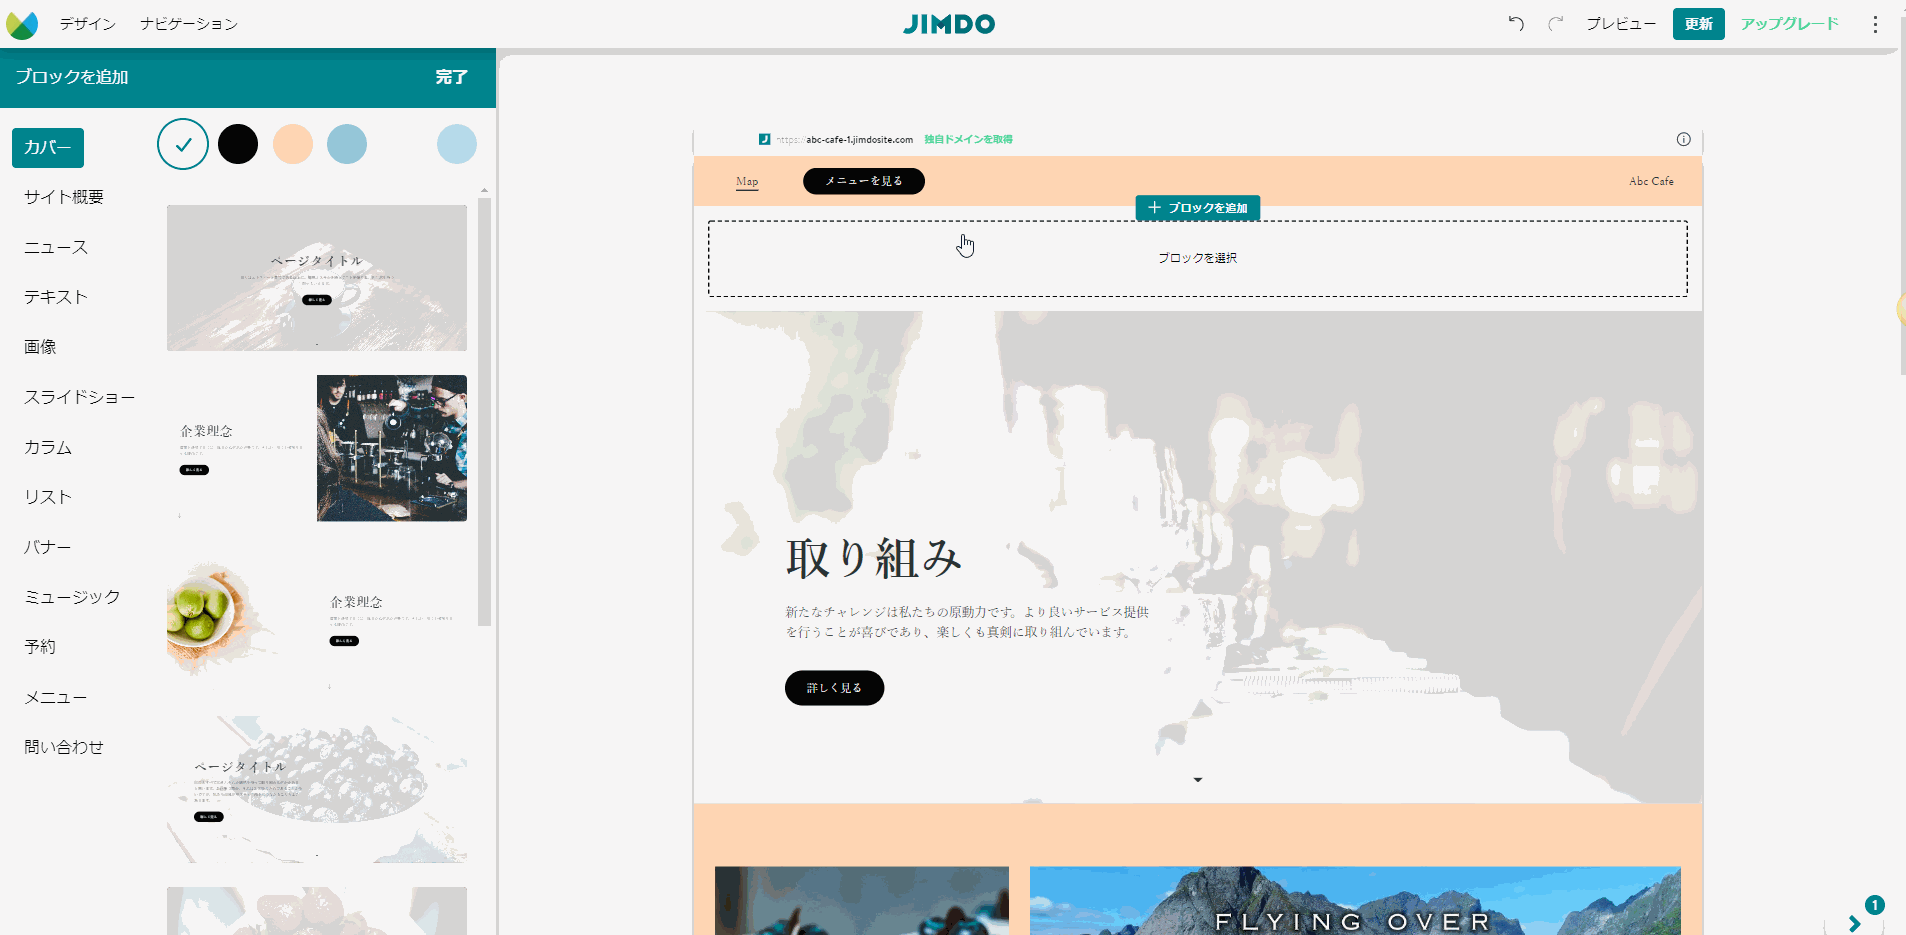The height and width of the screenshot is (935, 1906).
Task: Open the デザイン menu
Action: point(87,24)
